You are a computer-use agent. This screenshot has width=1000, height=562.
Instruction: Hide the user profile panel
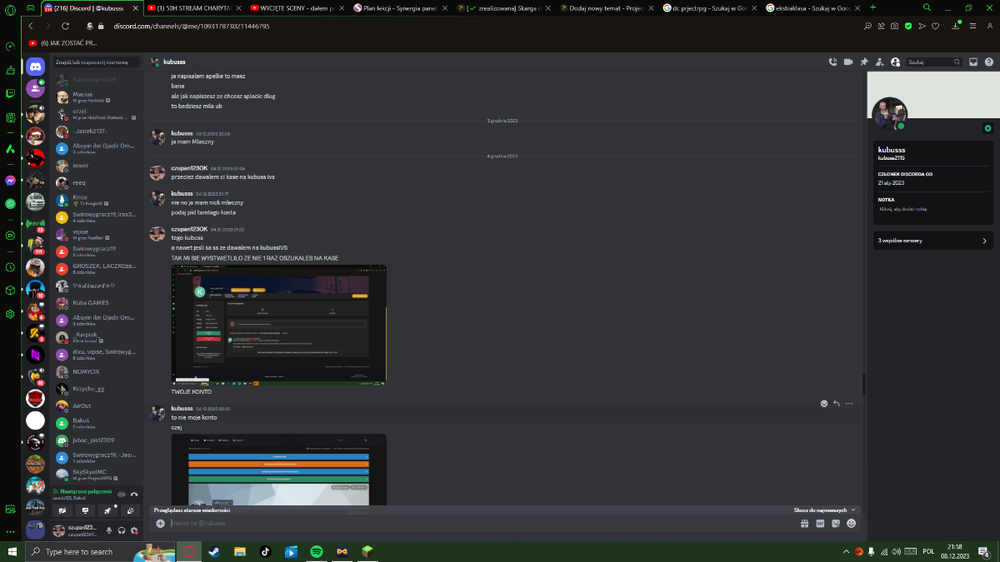point(895,62)
